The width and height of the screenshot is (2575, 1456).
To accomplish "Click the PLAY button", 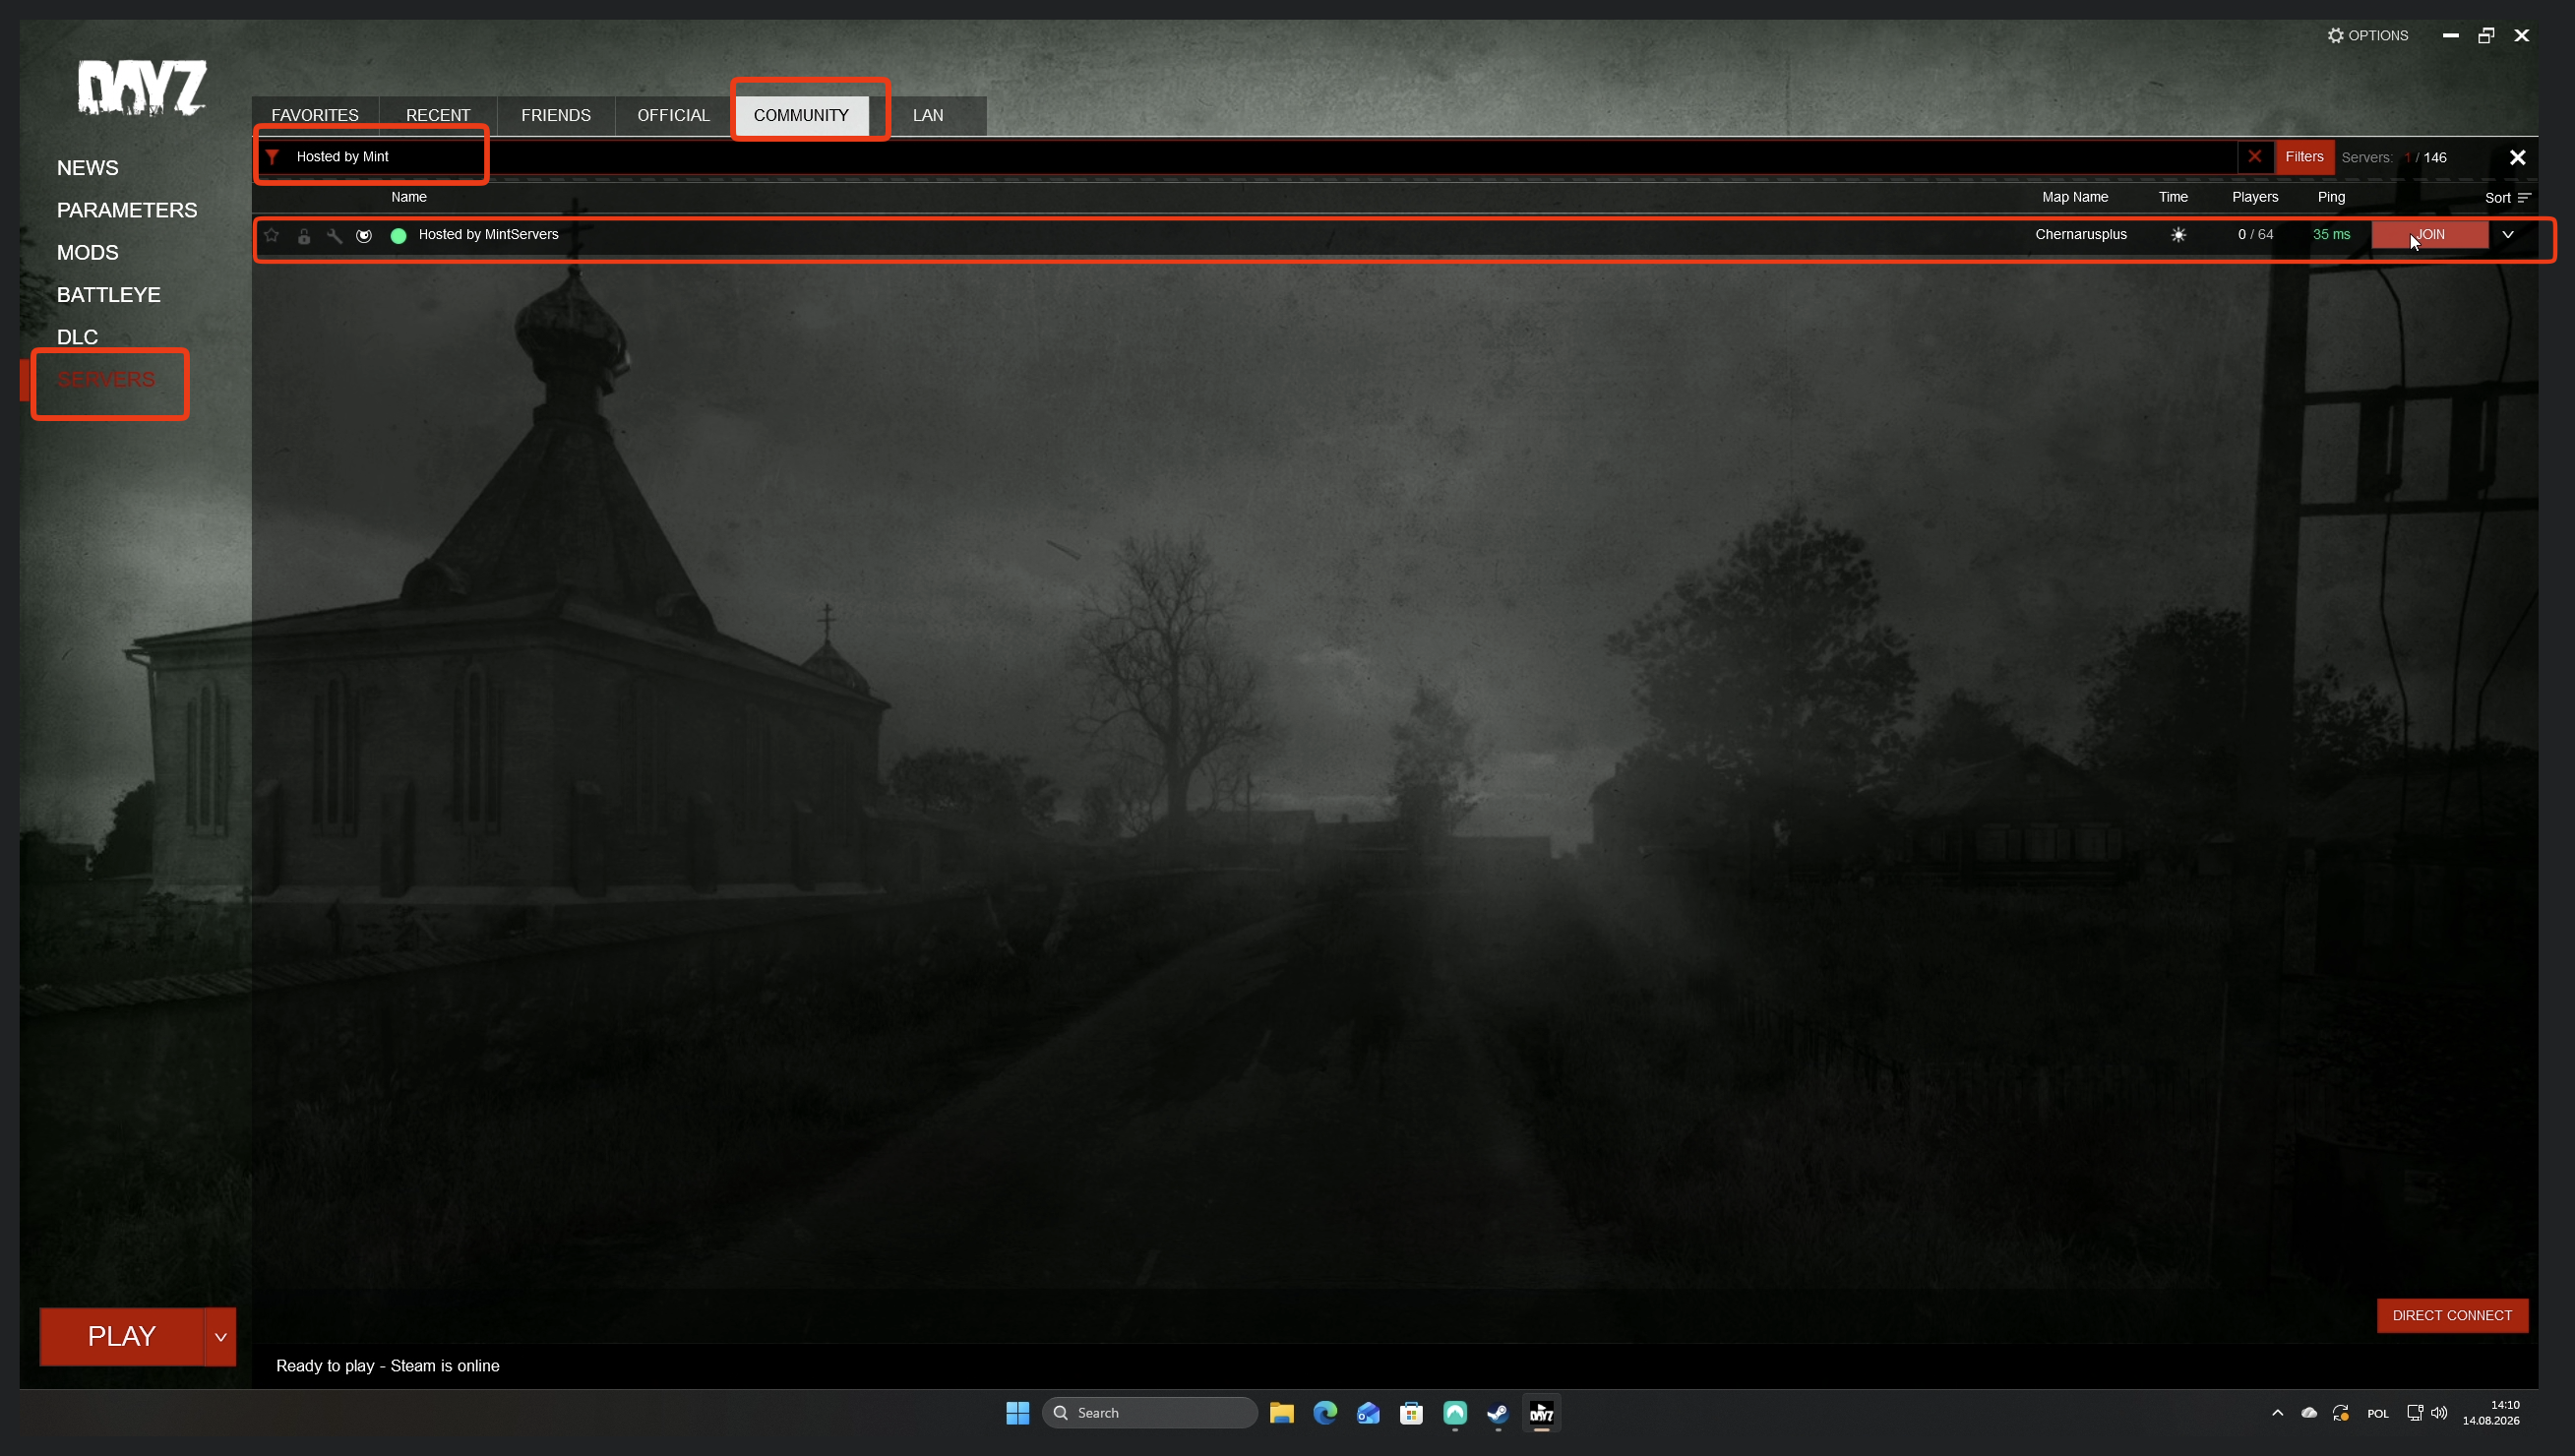I will tap(121, 1337).
